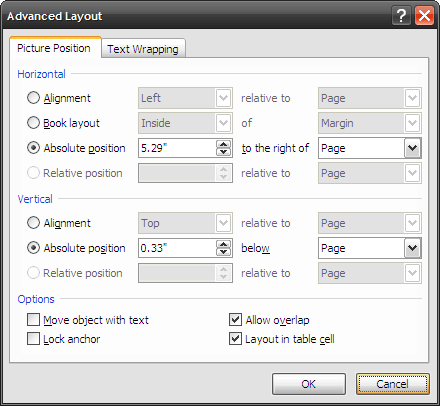
Task: Click the 0.33" vertical position field
Action: coord(177,248)
